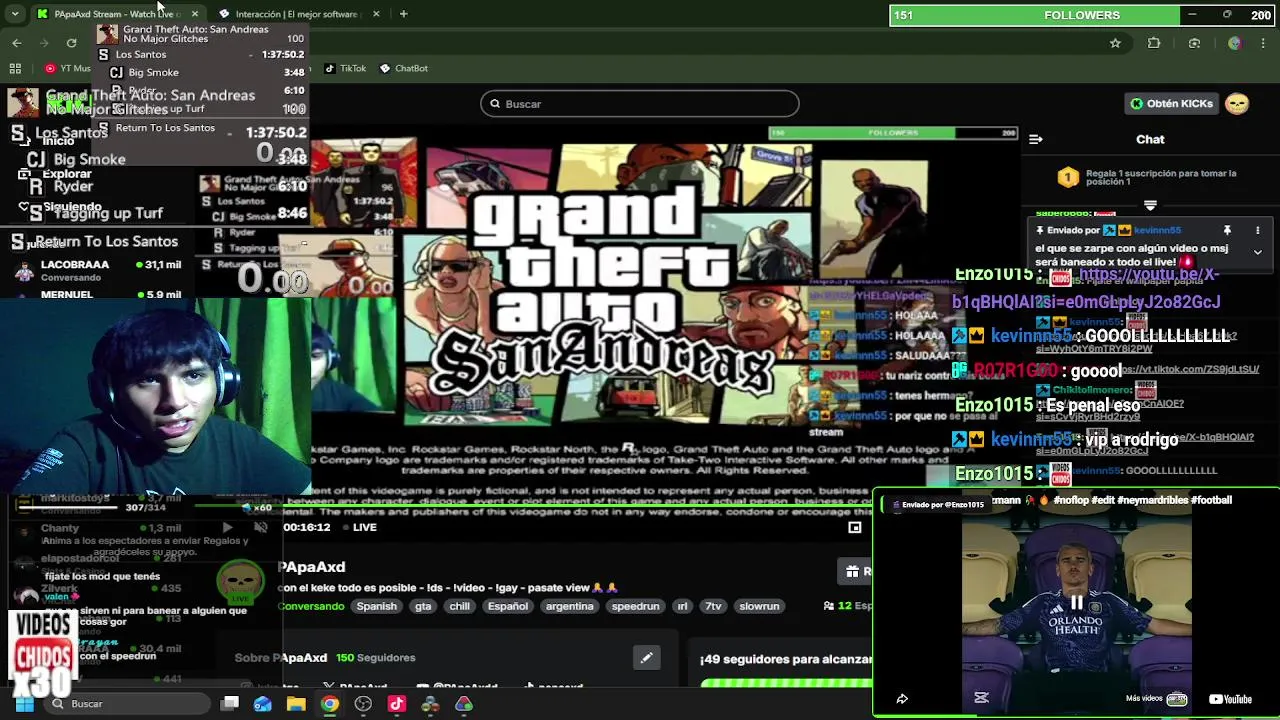
Task: Select the speedrun tag
Action: pyautogui.click(x=635, y=606)
